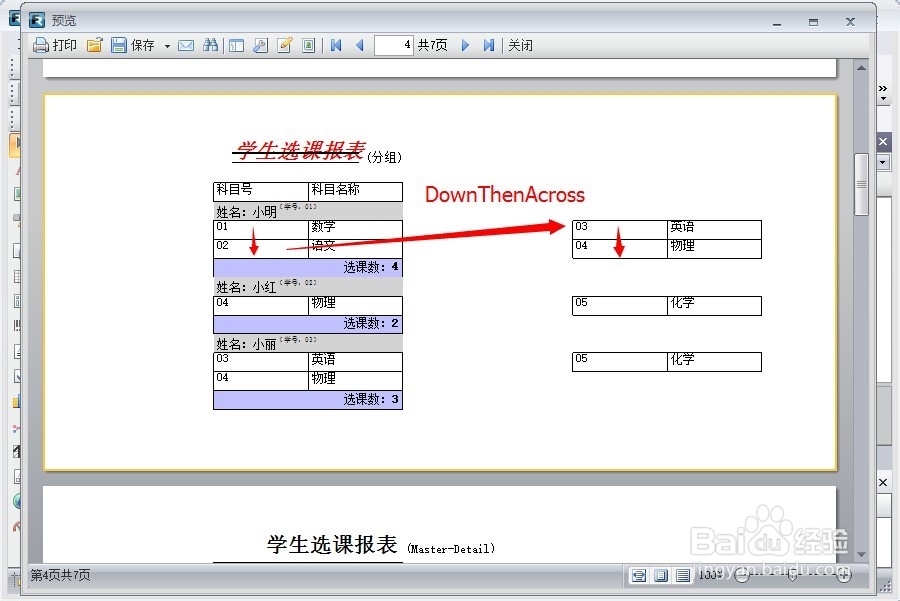
Task: Expand the 保存 save format dropdown arrow
Action: tap(167, 46)
